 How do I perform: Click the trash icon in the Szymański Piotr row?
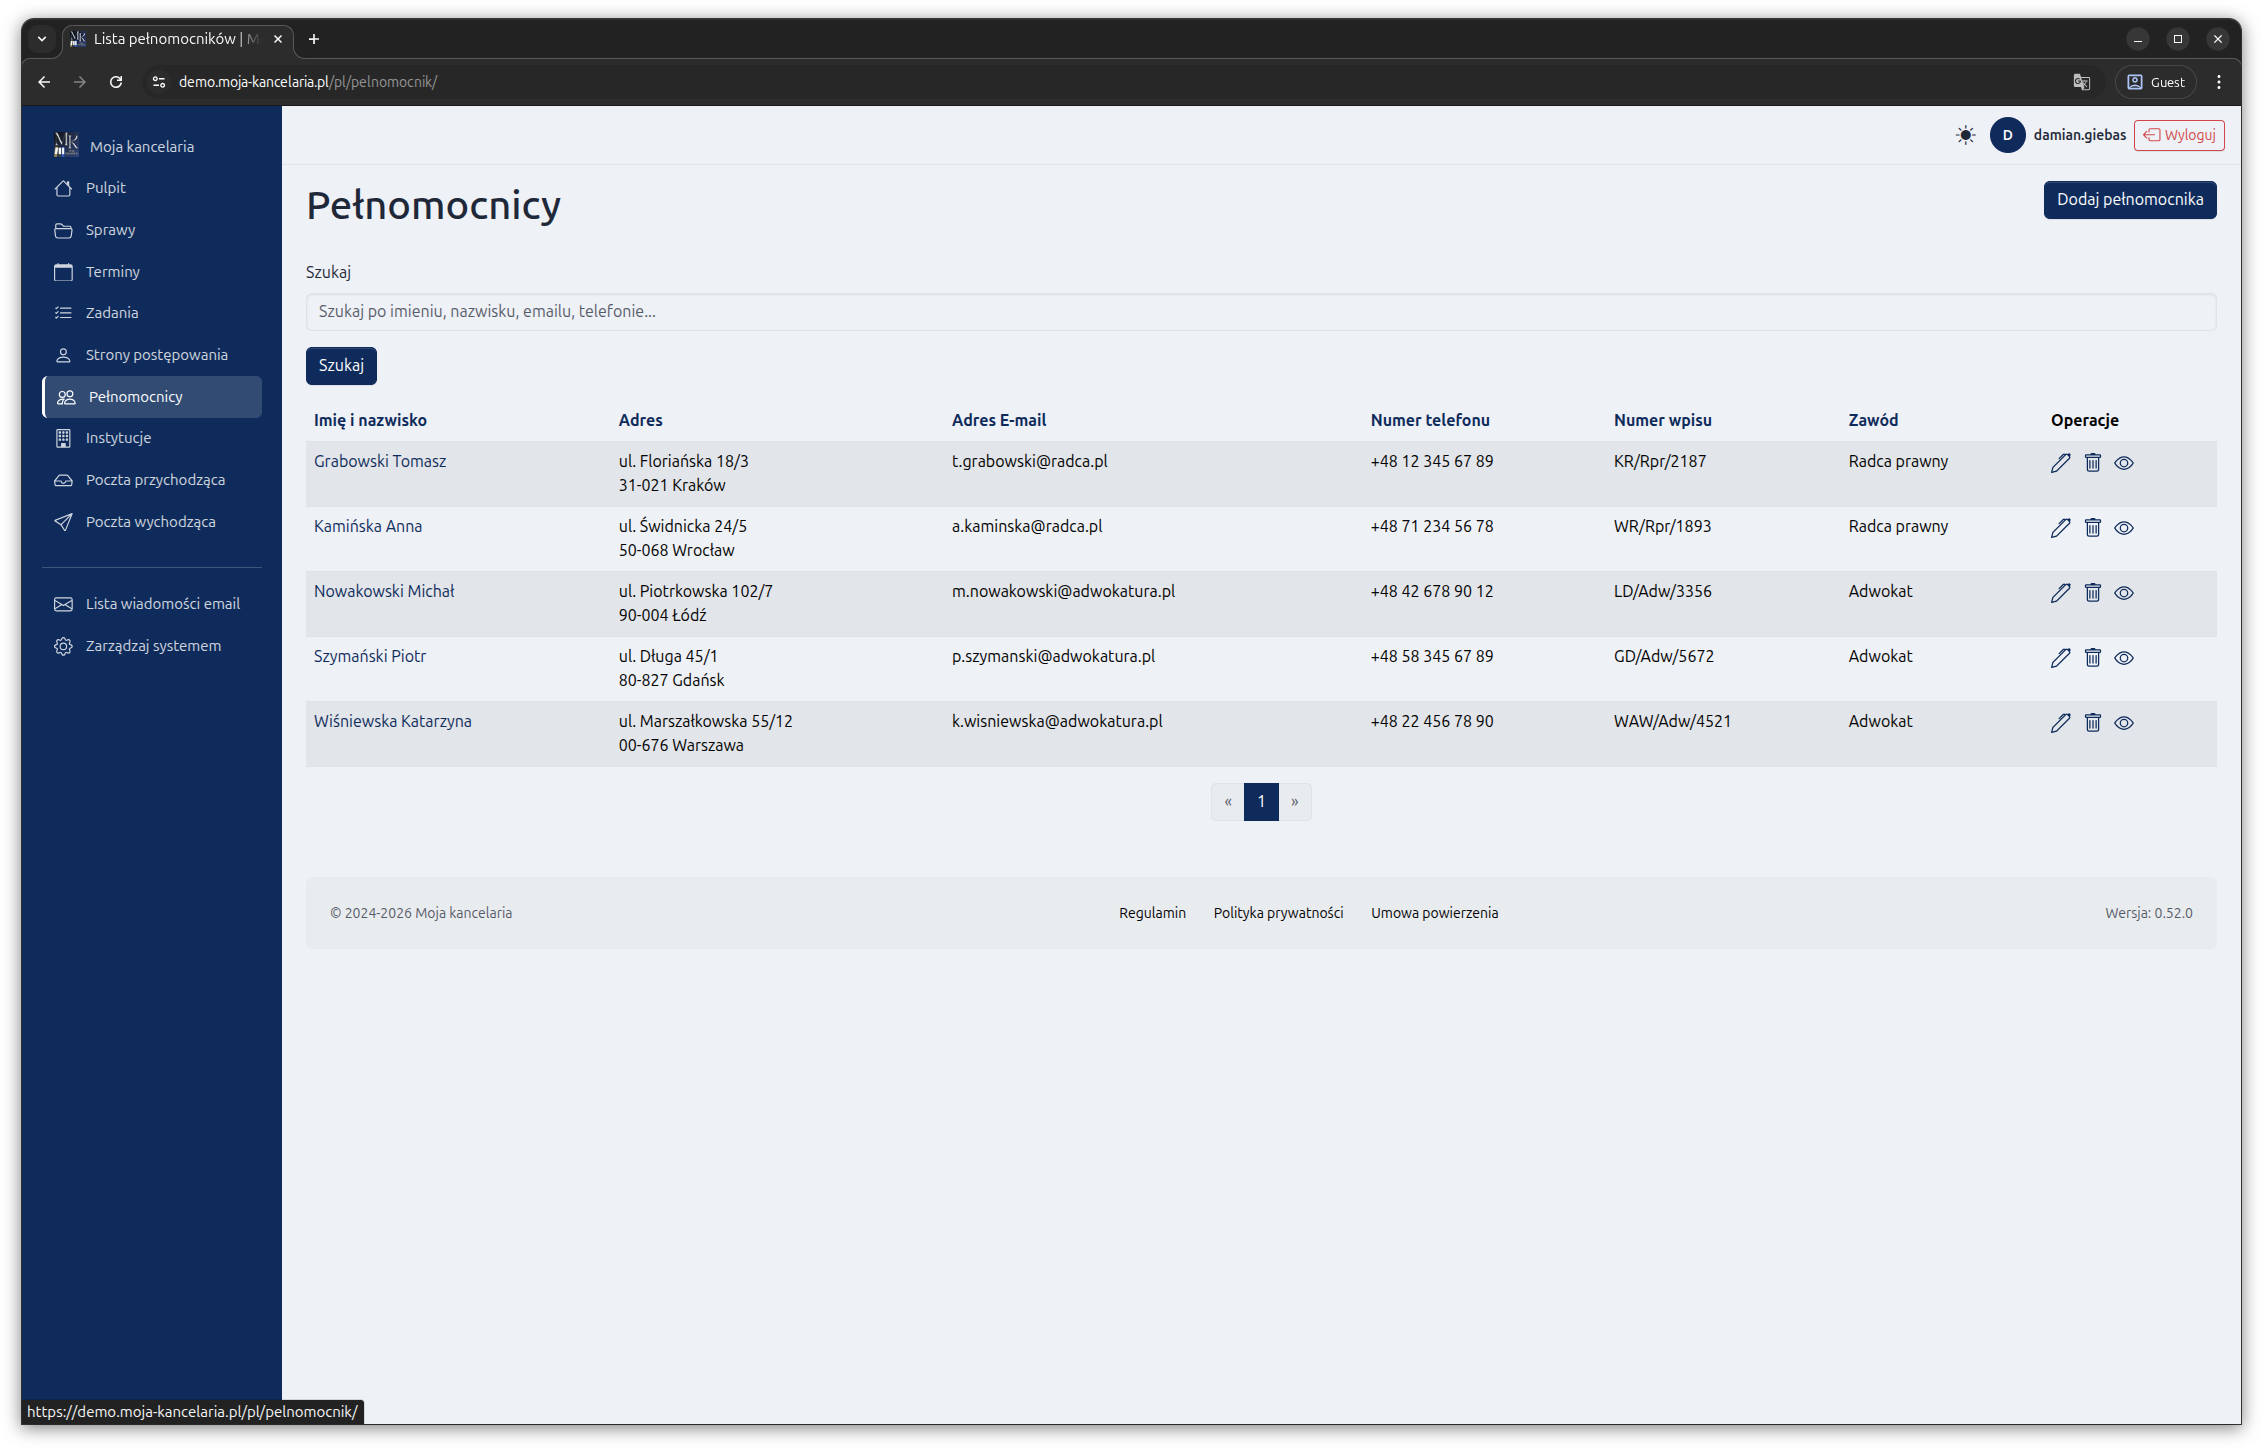(2092, 657)
